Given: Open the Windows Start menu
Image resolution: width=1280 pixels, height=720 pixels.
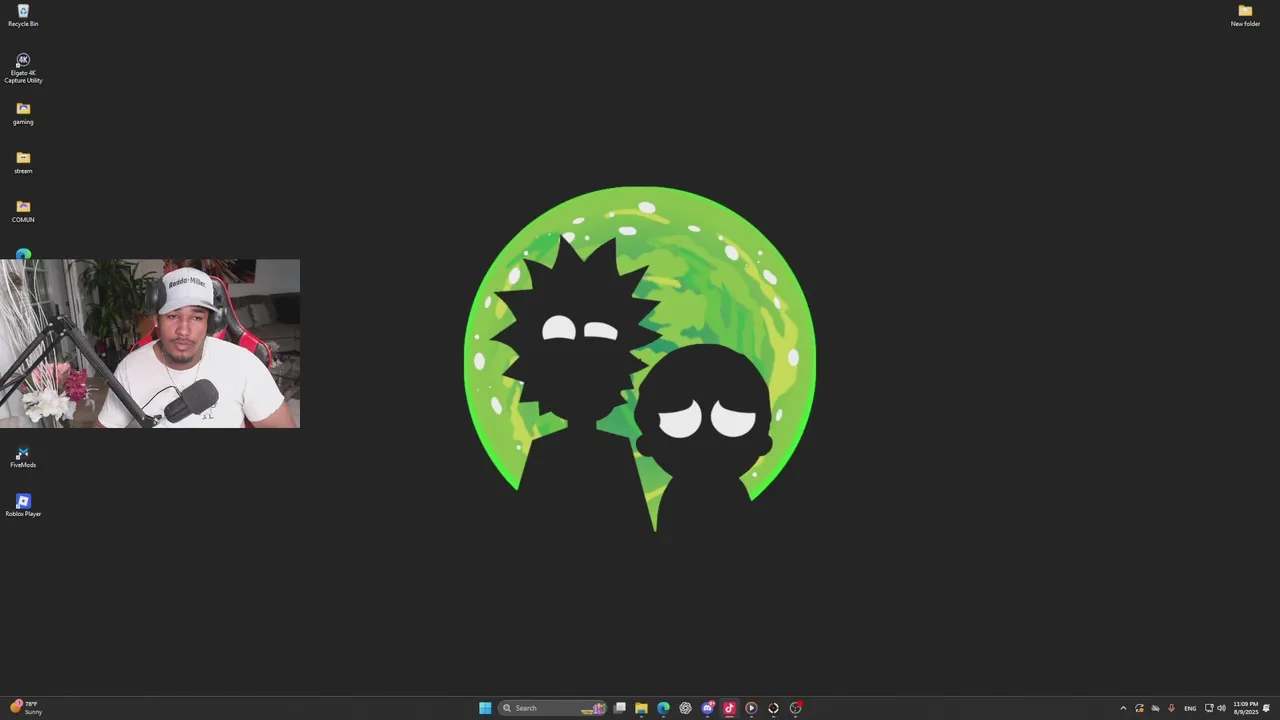Looking at the screenshot, I should point(485,708).
